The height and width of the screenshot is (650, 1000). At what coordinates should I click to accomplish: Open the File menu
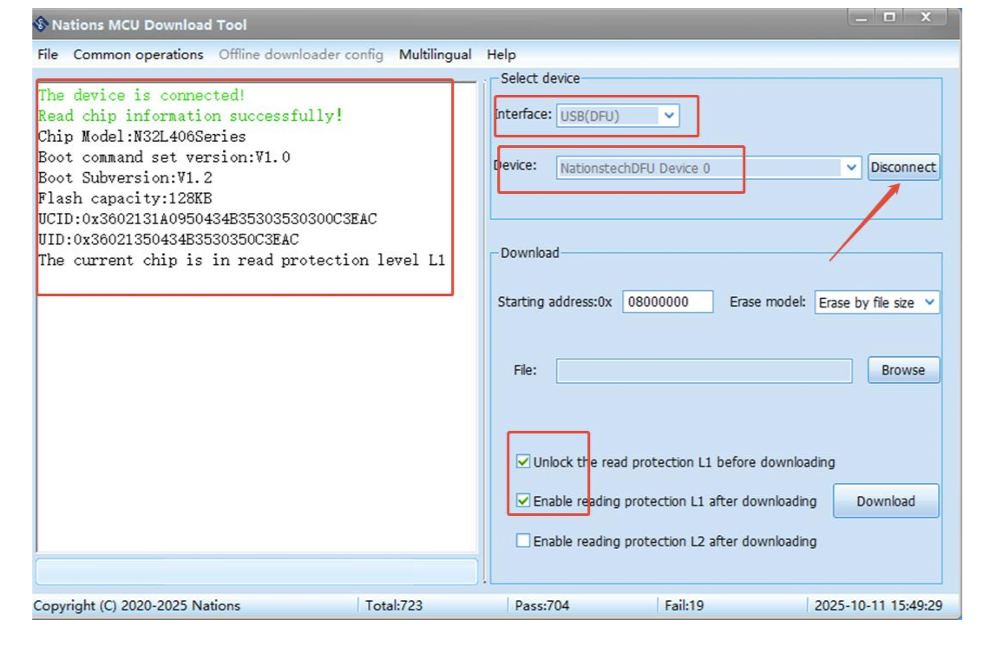pos(48,55)
